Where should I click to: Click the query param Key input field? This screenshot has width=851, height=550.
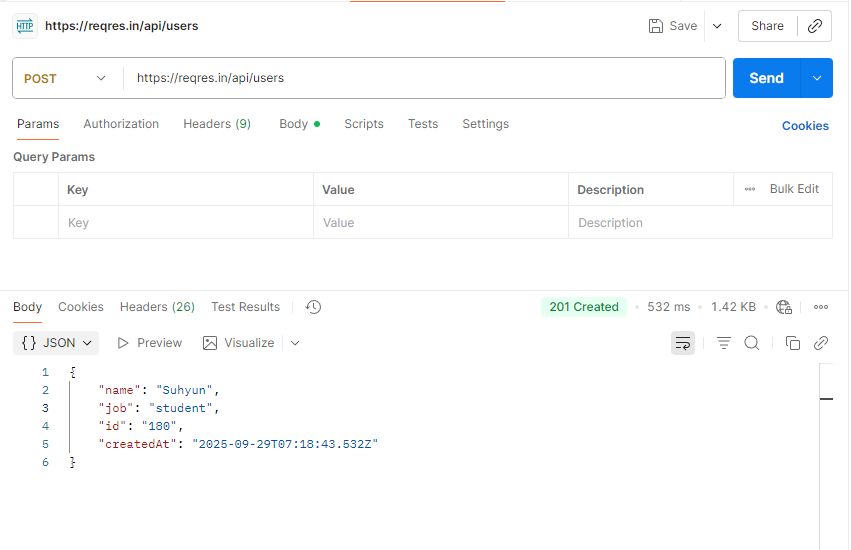click(185, 223)
